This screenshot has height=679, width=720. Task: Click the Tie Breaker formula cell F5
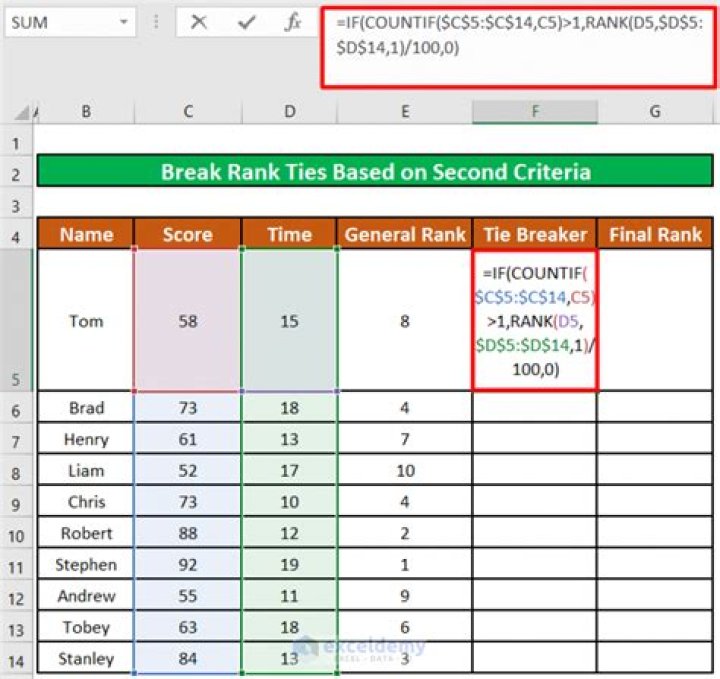coord(535,320)
